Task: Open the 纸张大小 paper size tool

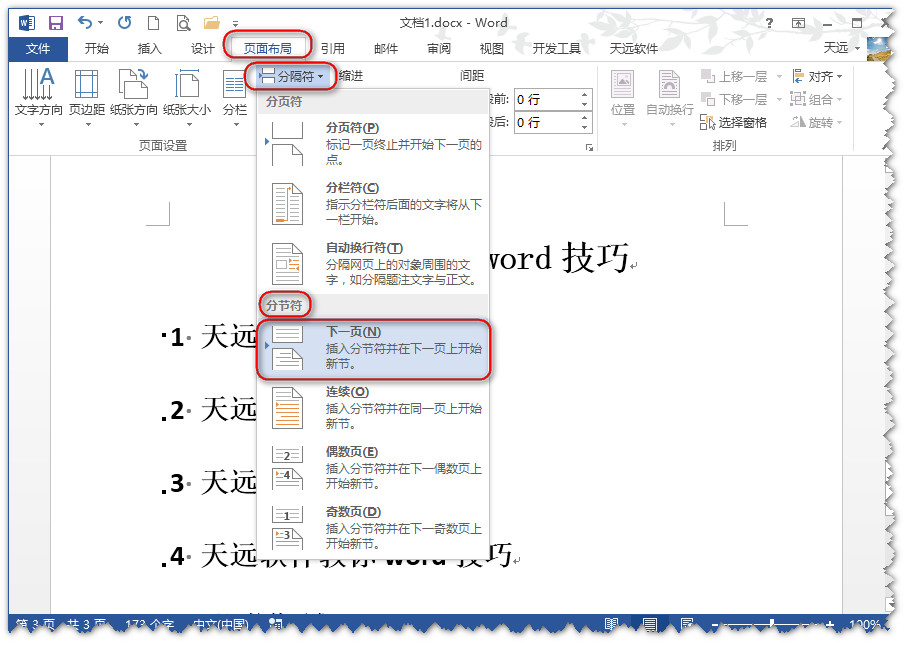Action: pyautogui.click(x=187, y=97)
